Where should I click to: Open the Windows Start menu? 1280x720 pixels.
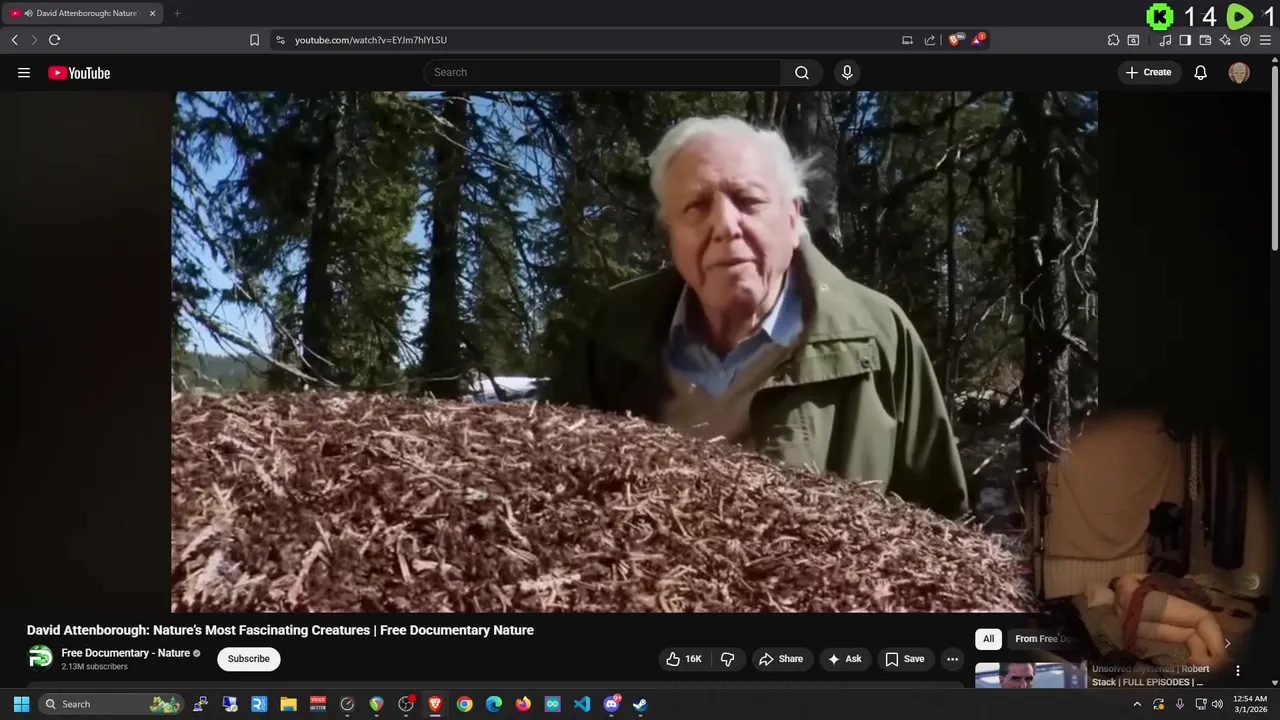point(21,704)
